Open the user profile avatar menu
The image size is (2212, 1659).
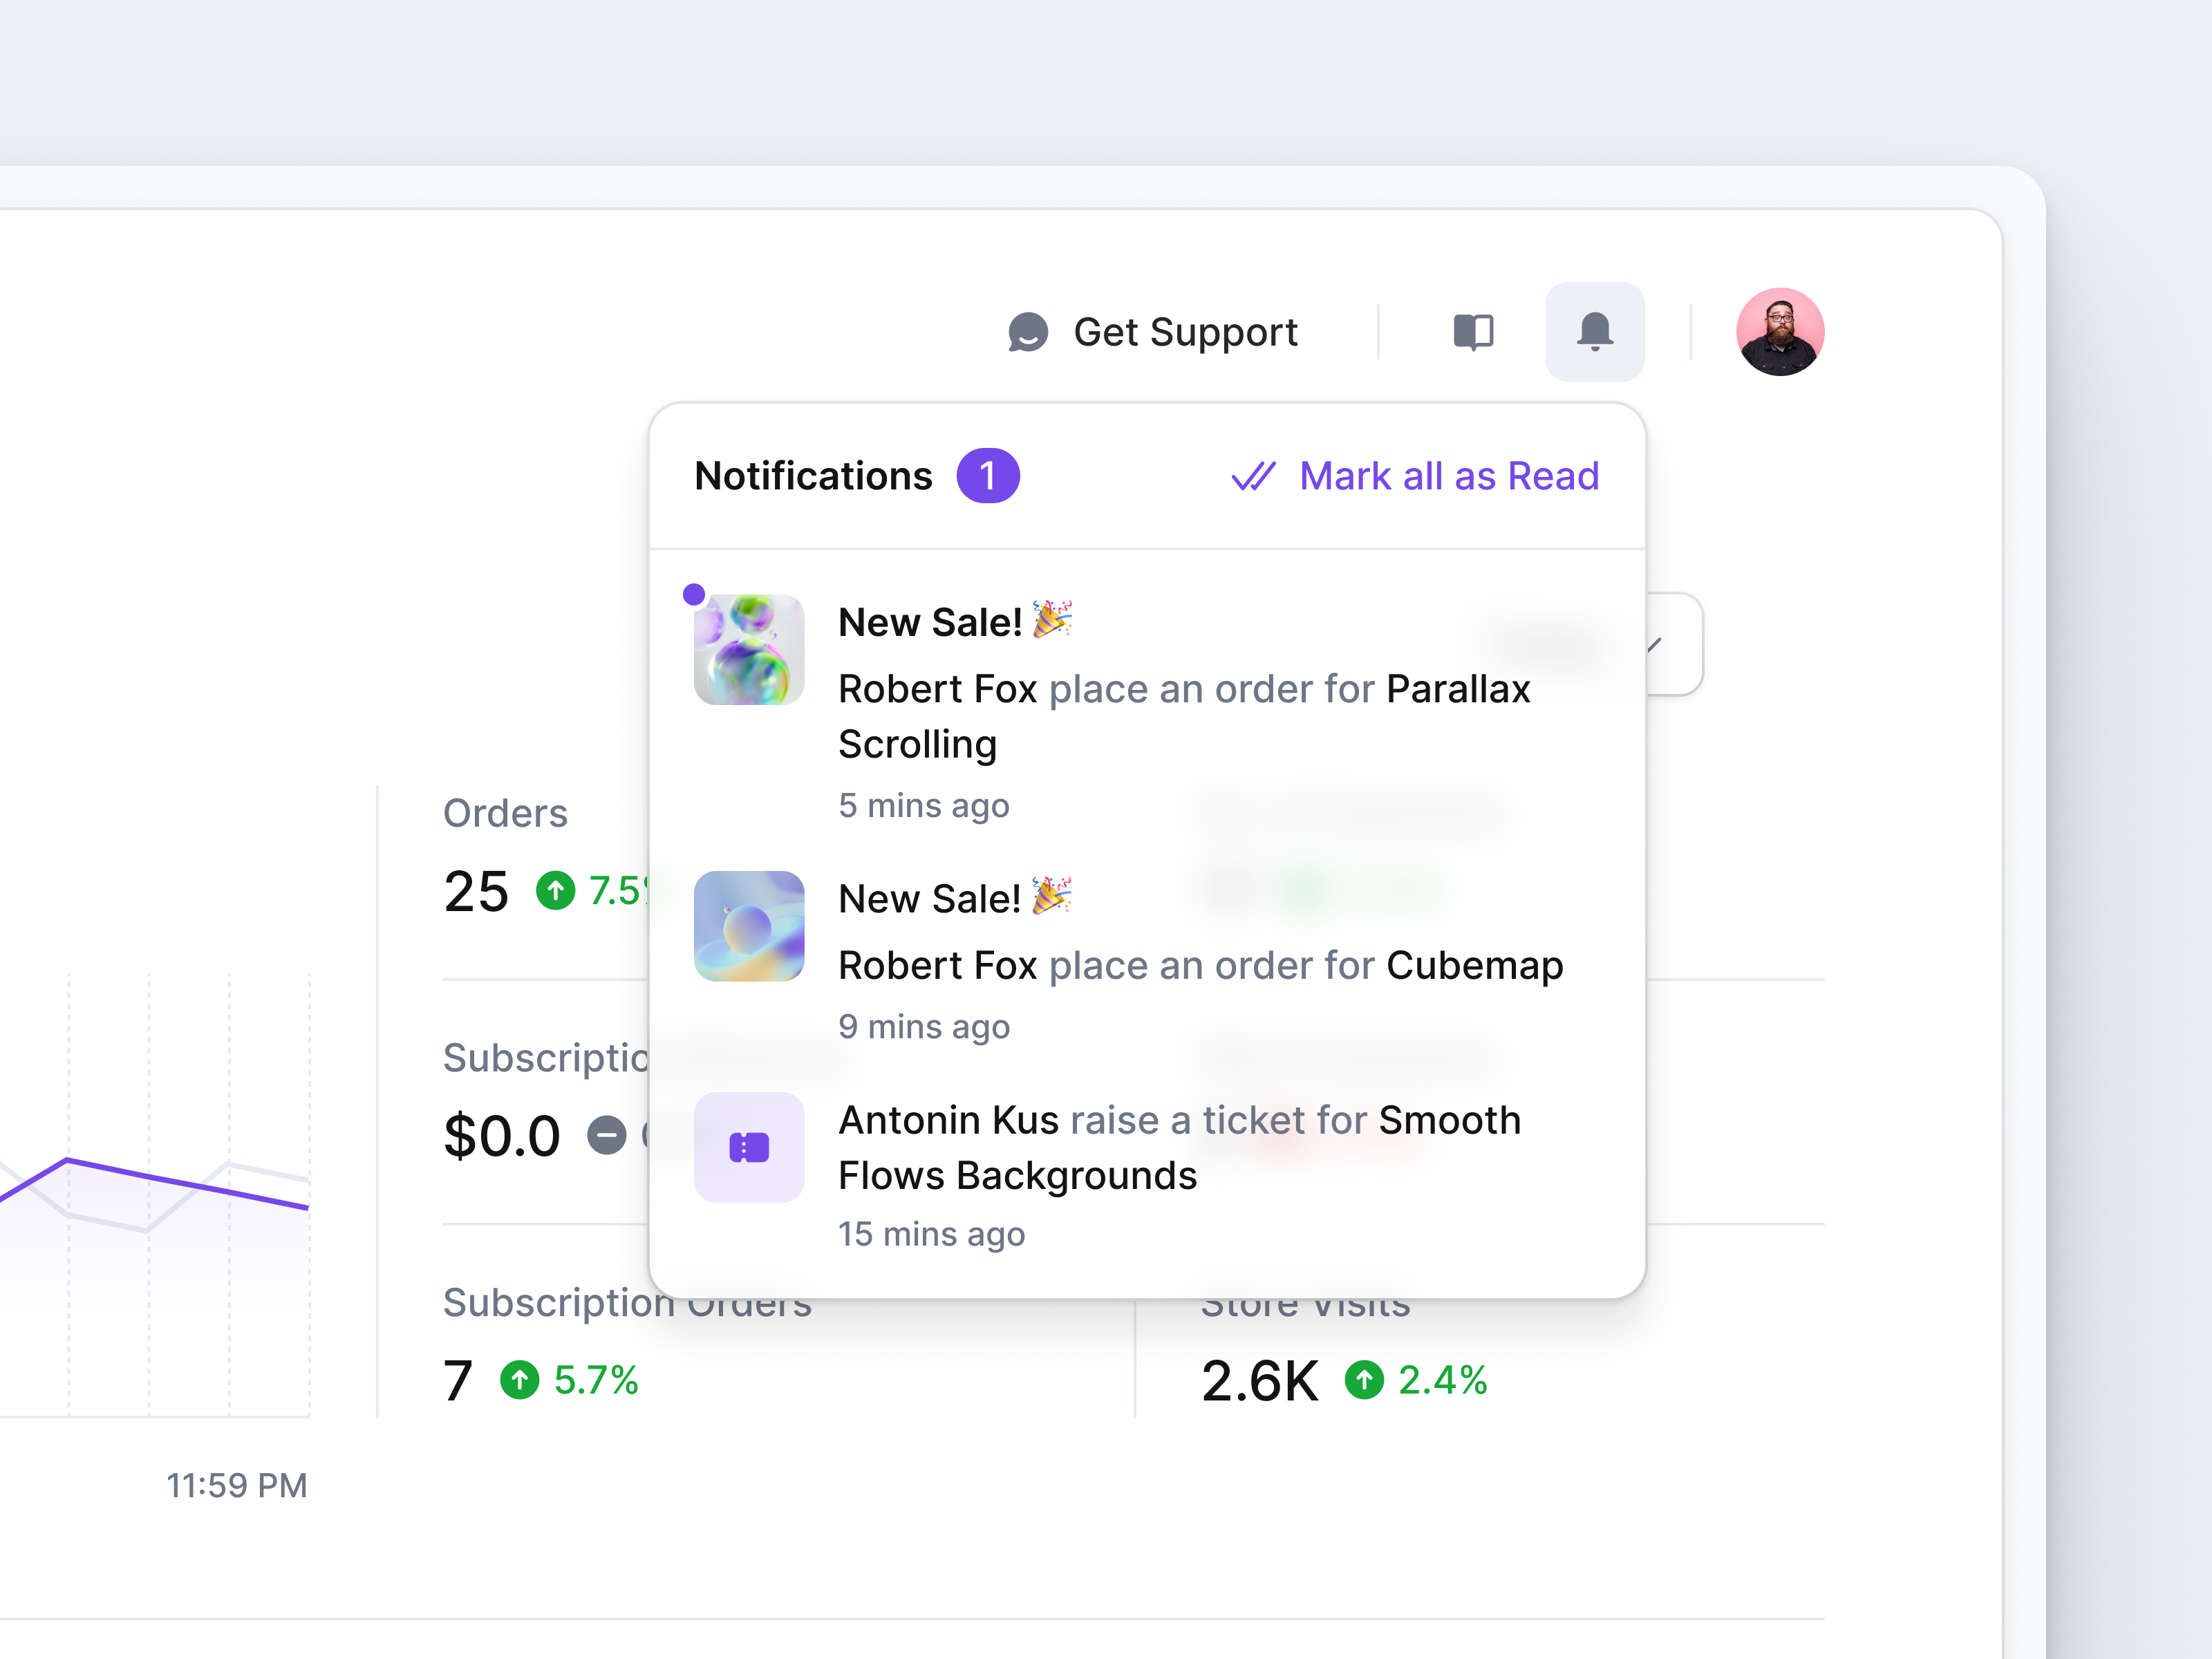click(x=1781, y=331)
